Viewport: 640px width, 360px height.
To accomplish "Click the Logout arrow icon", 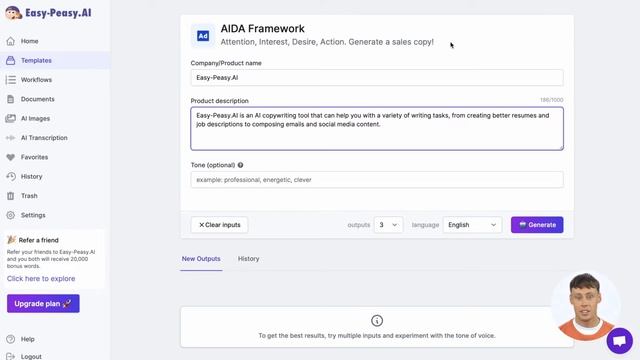I will [x=11, y=356].
